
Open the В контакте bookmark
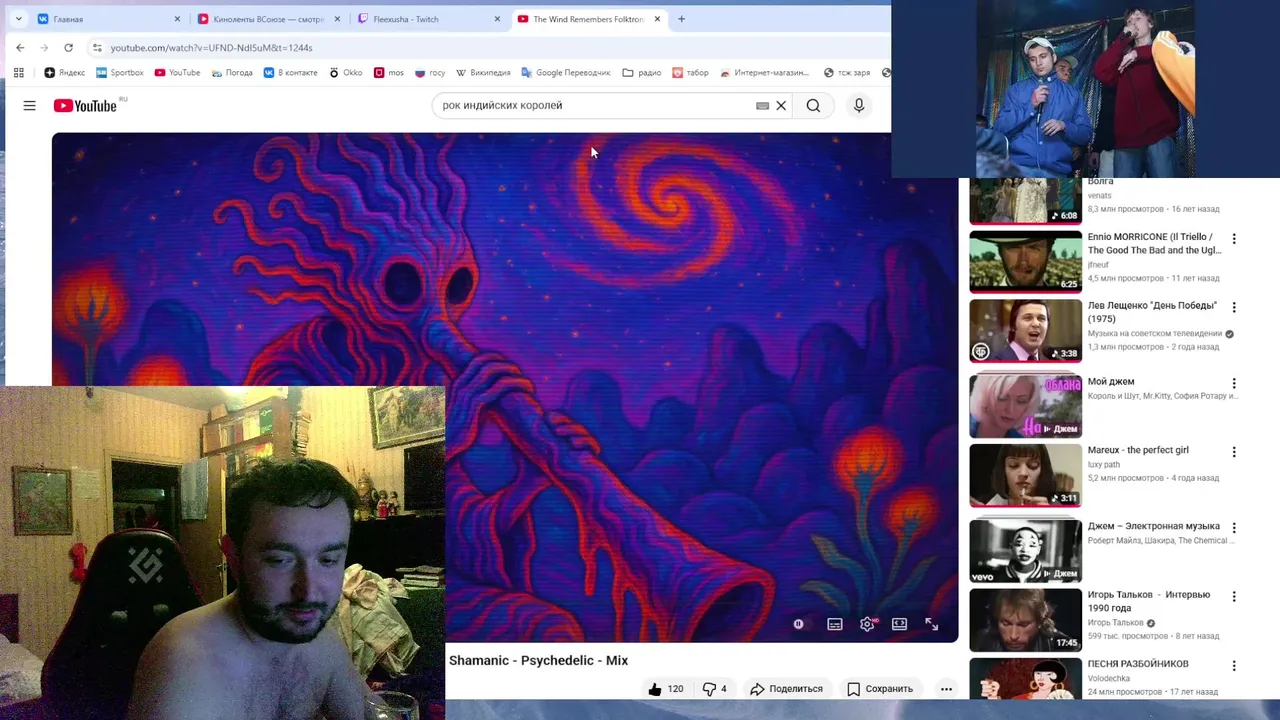[x=290, y=72]
